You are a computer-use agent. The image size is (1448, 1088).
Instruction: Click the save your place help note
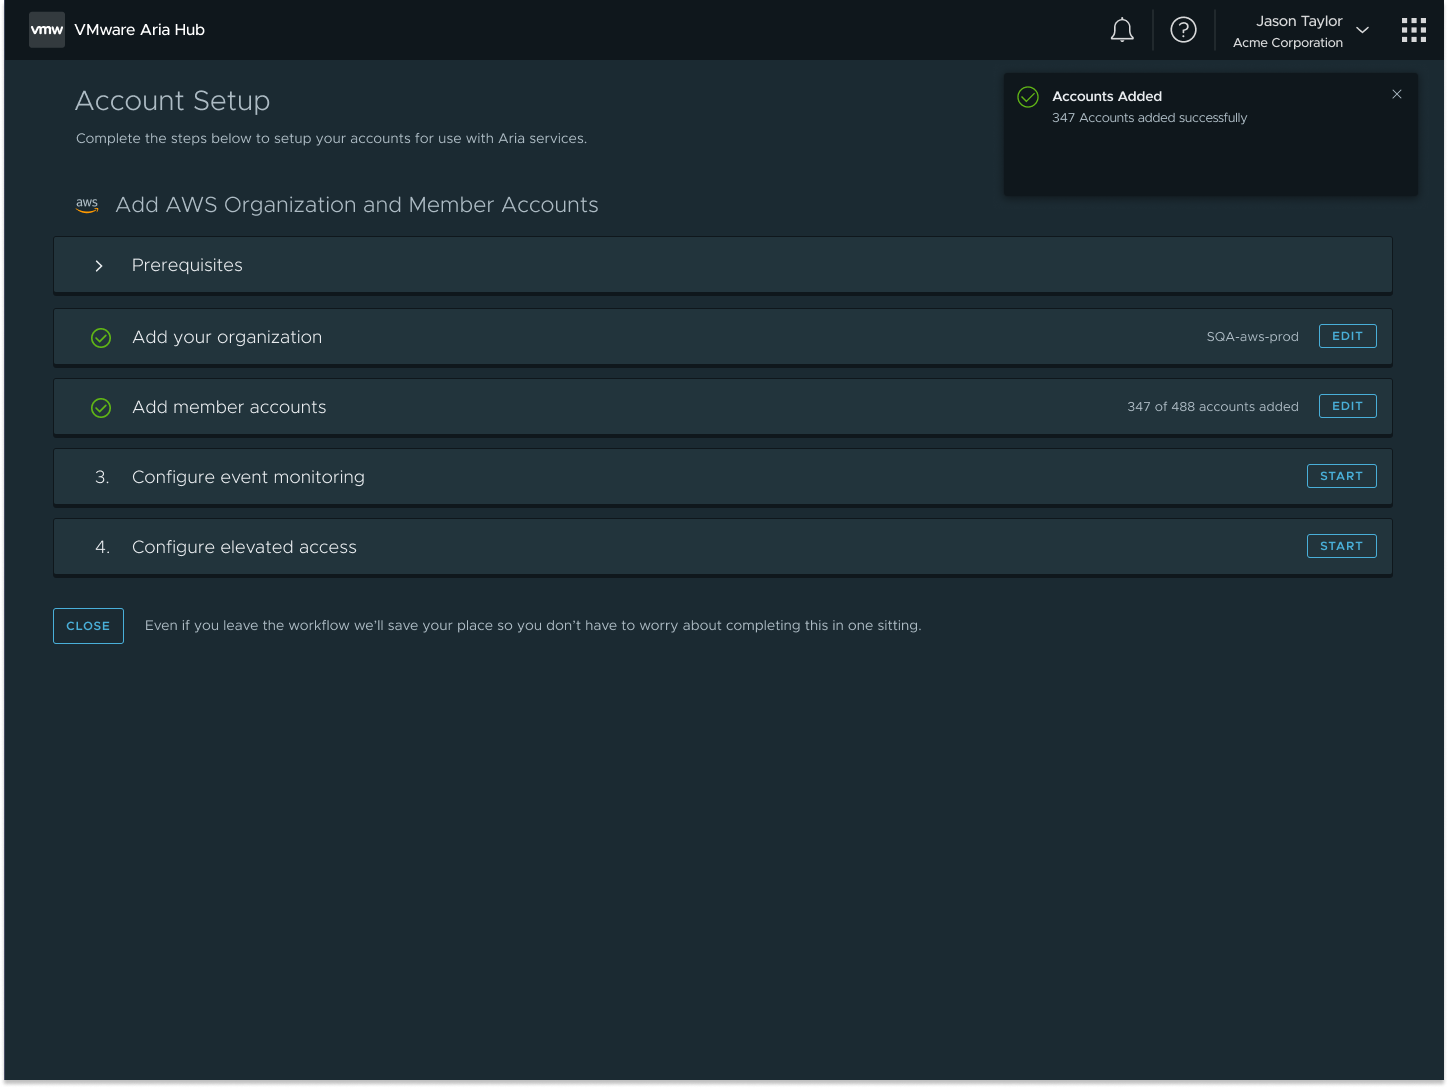[x=533, y=626]
